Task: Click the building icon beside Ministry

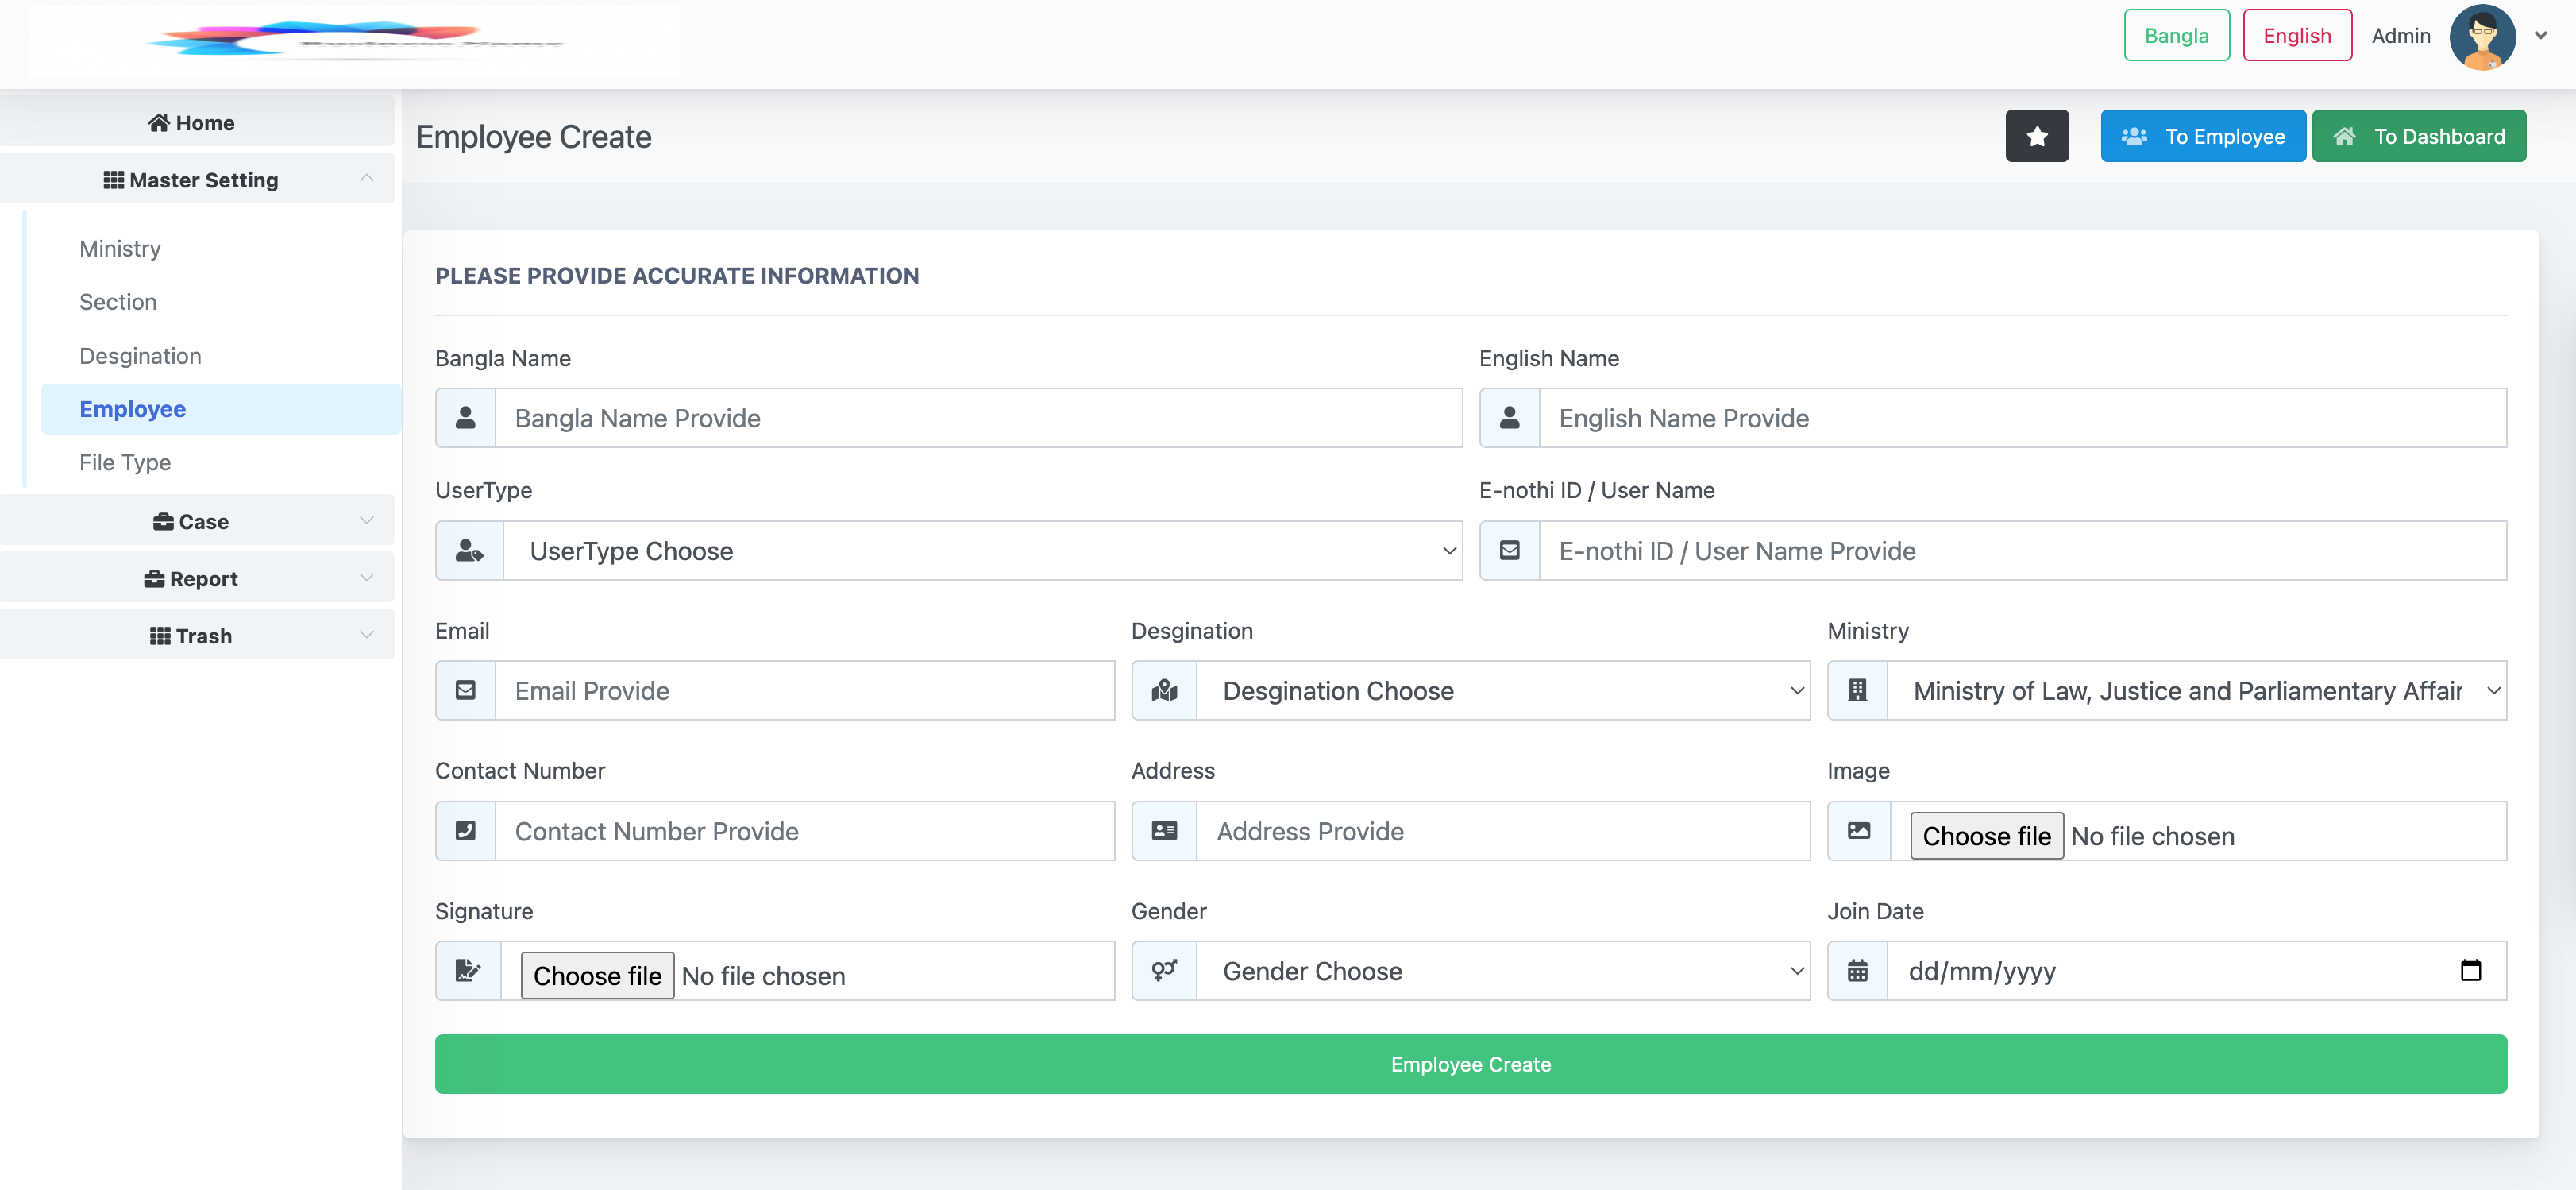Action: tap(1857, 690)
